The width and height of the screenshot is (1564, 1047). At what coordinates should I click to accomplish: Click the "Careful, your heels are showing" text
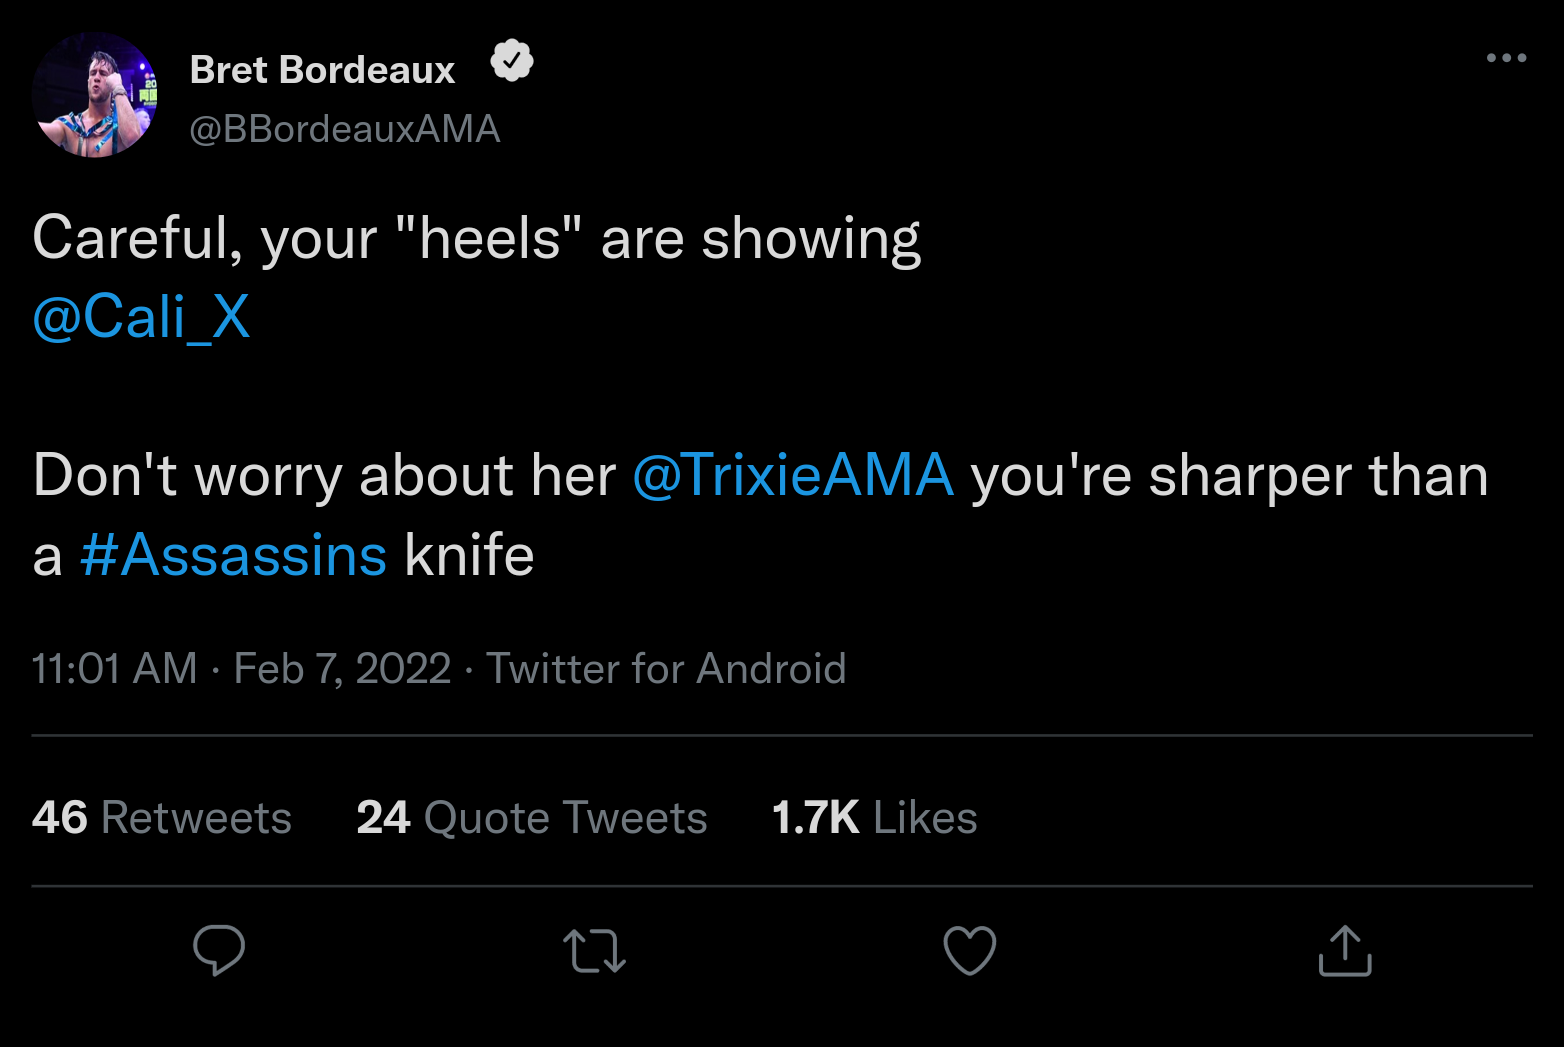(476, 239)
